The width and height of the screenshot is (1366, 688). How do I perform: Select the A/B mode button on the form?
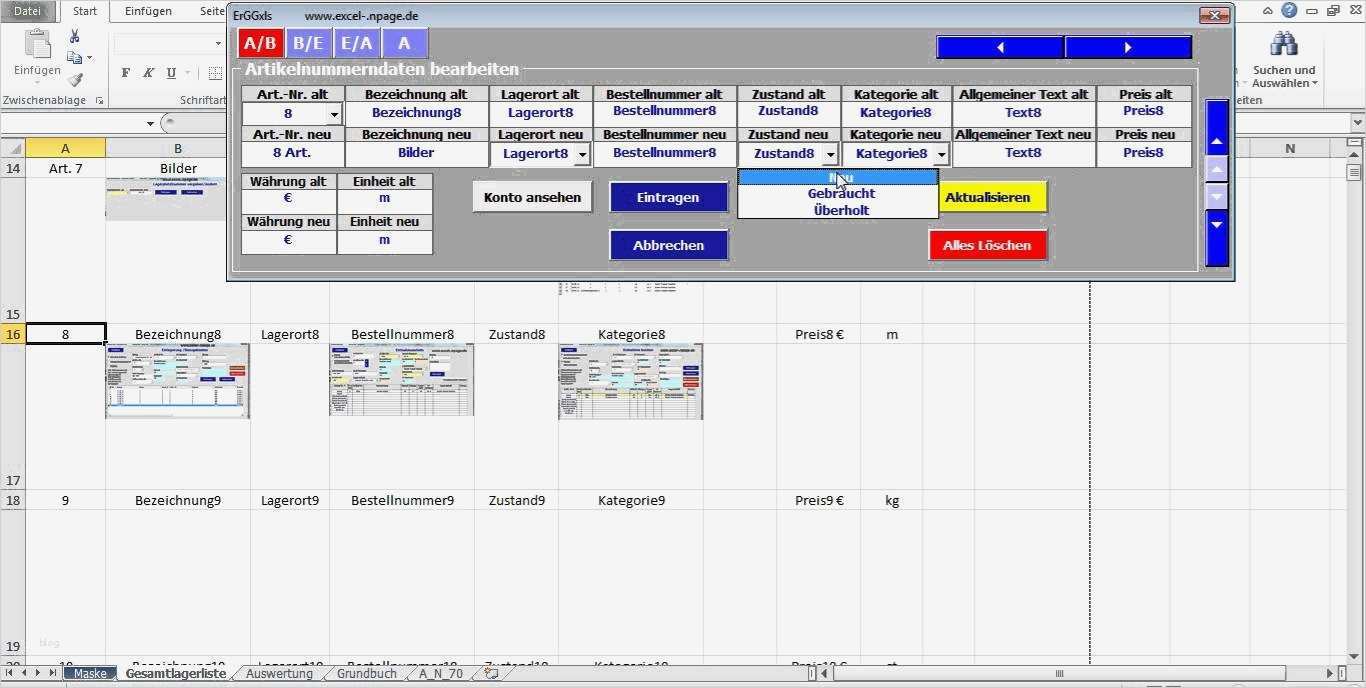click(259, 43)
